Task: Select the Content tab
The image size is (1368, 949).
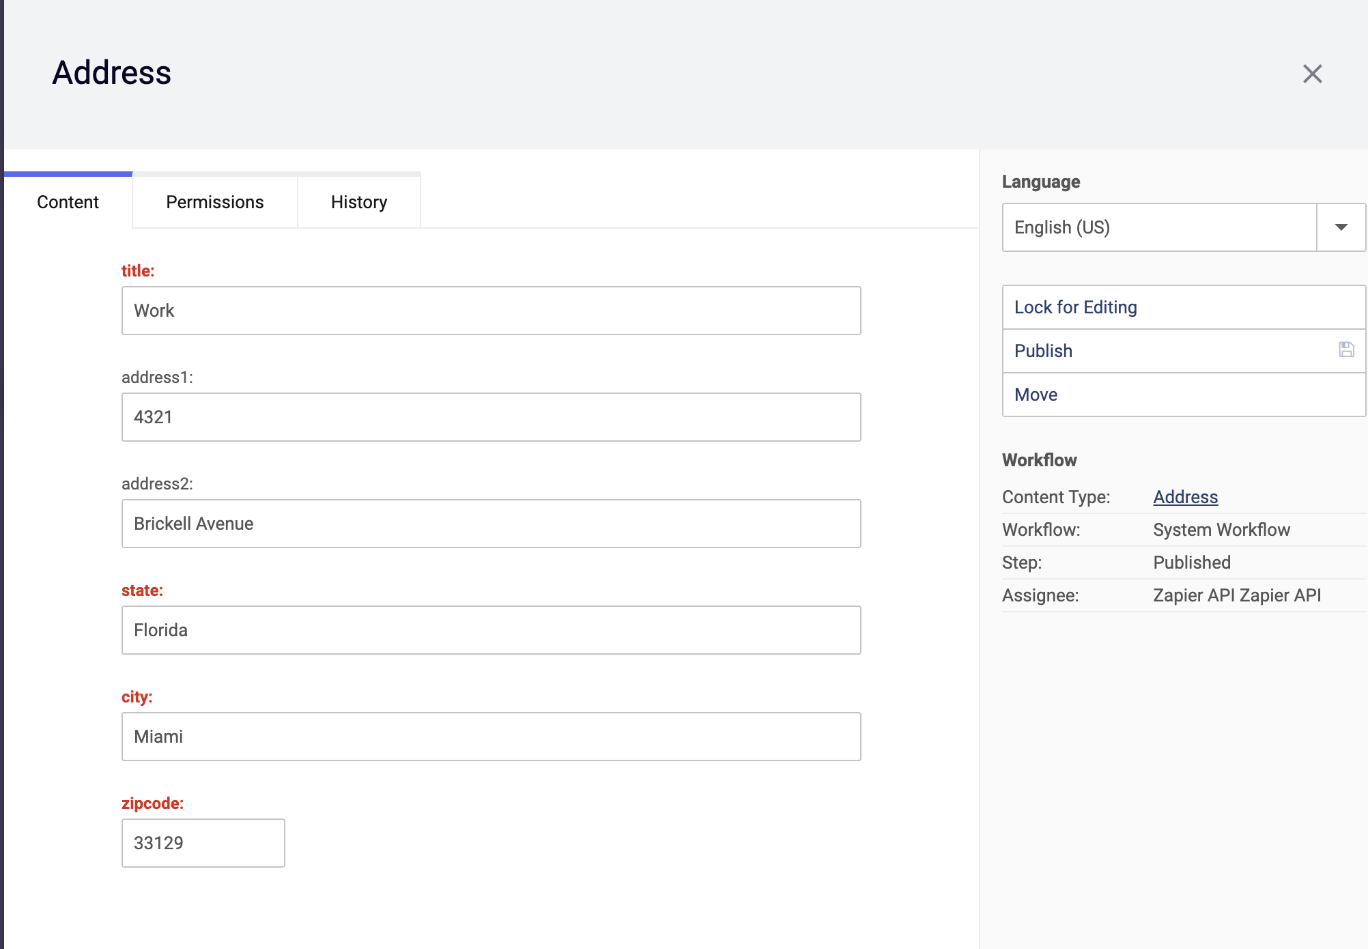Action: [68, 202]
